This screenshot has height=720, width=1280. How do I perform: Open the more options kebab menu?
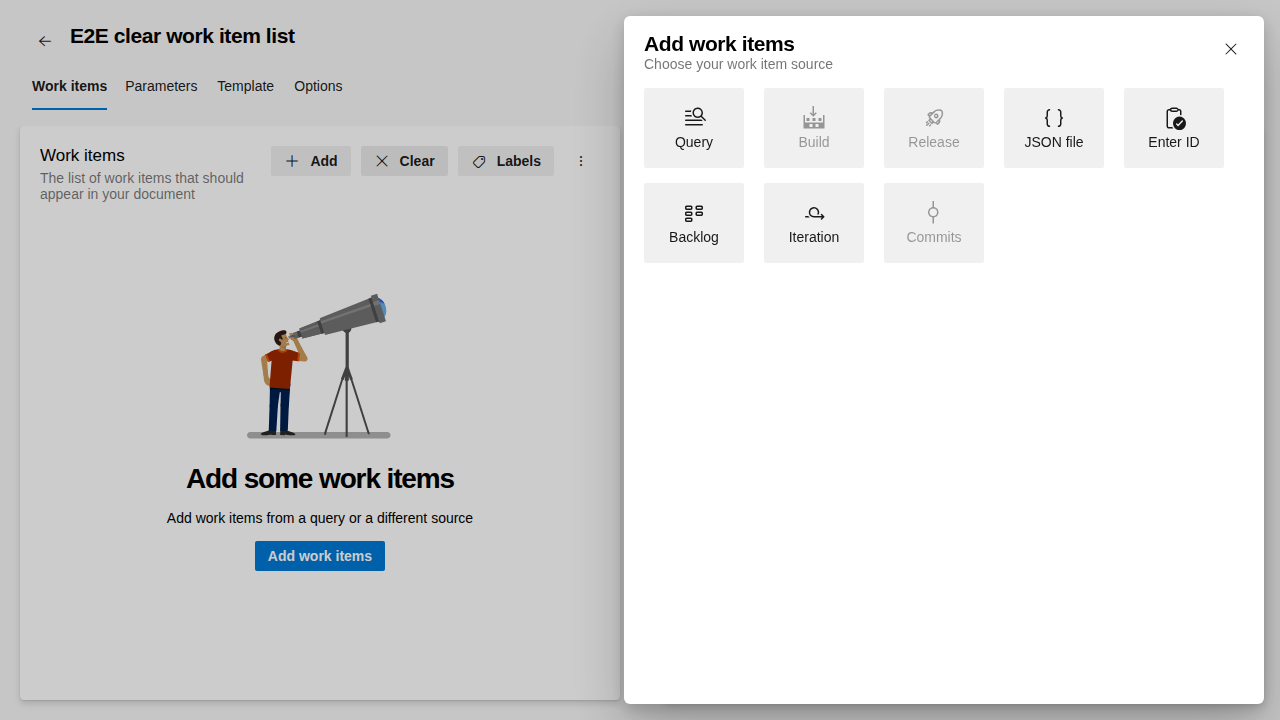pyautogui.click(x=581, y=161)
